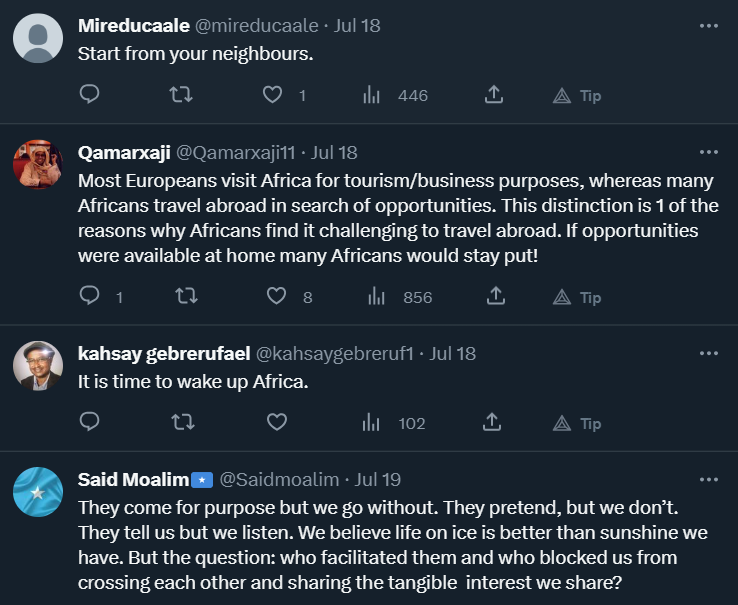The image size is (738, 605).
Task: Open Qamarxaji's profile picture
Action: click(38, 164)
